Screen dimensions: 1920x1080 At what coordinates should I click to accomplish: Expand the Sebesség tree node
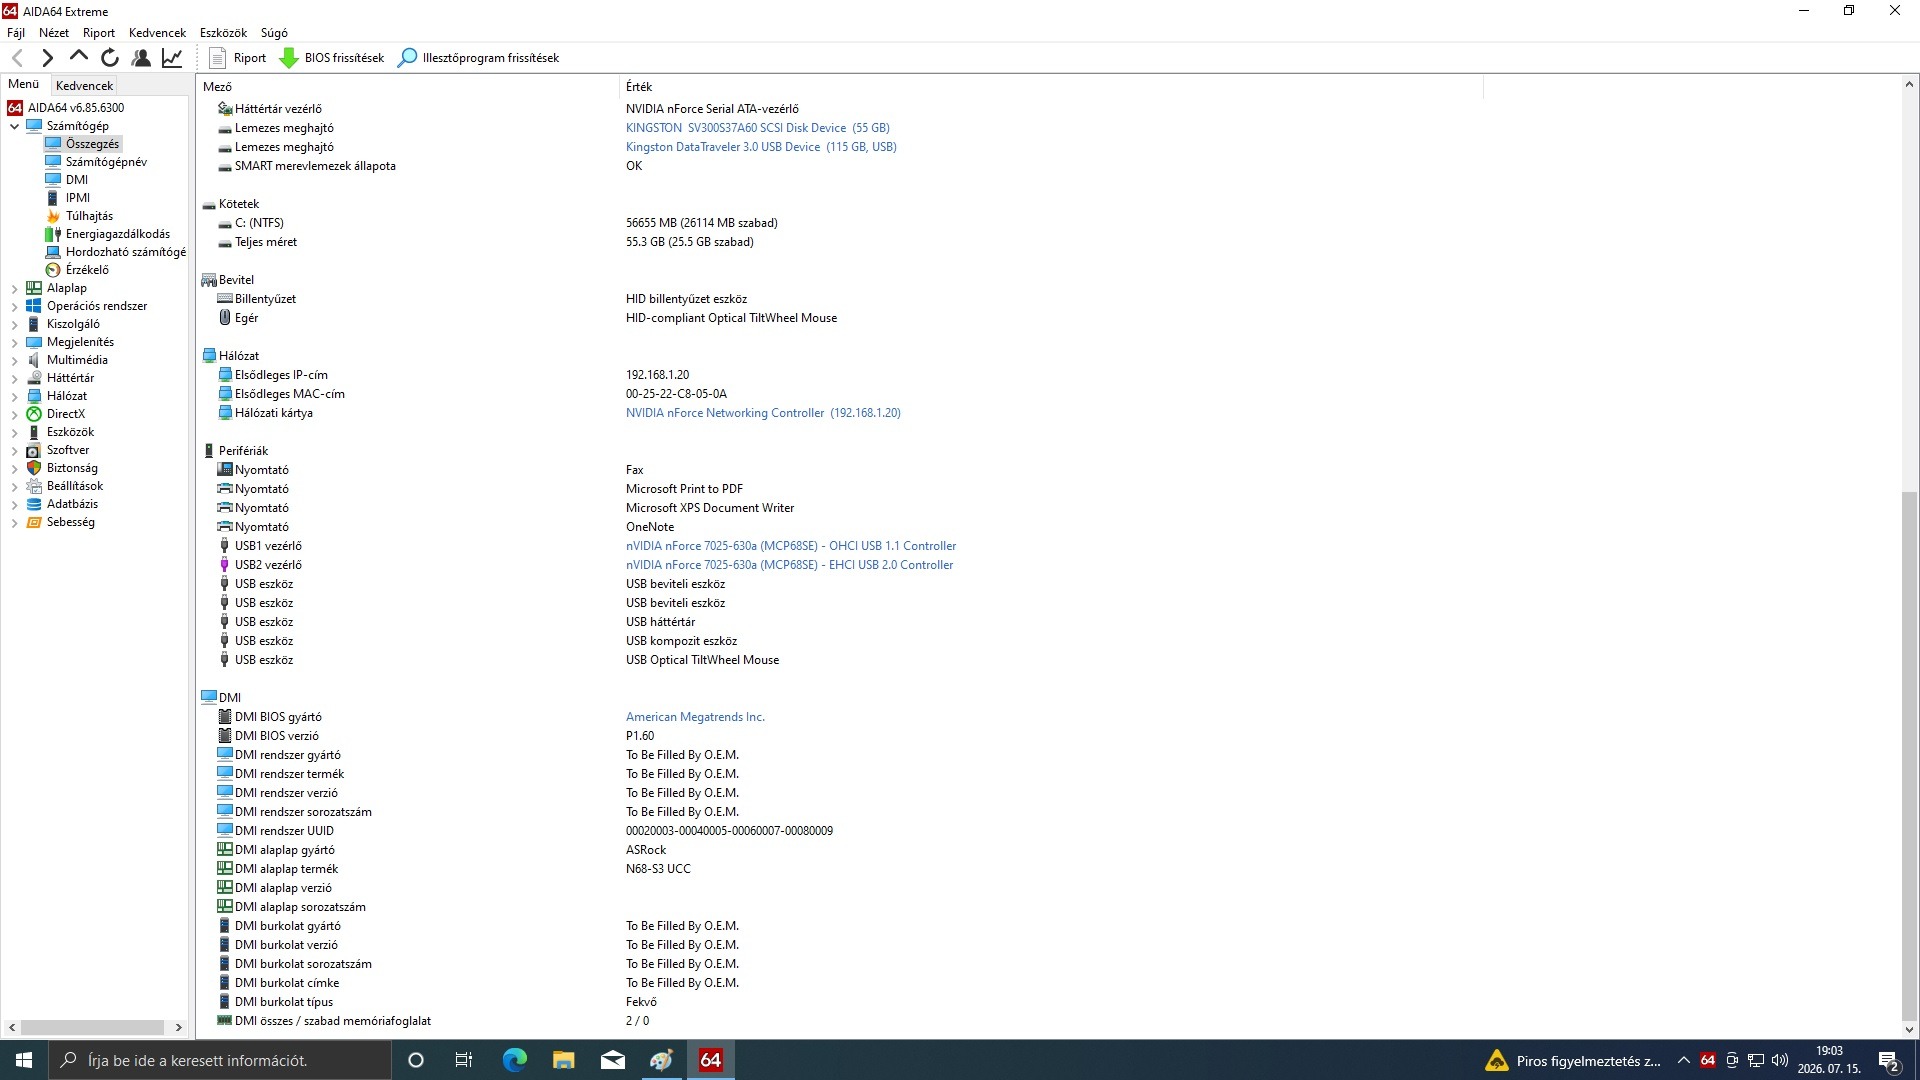pyautogui.click(x=14, y=522)
